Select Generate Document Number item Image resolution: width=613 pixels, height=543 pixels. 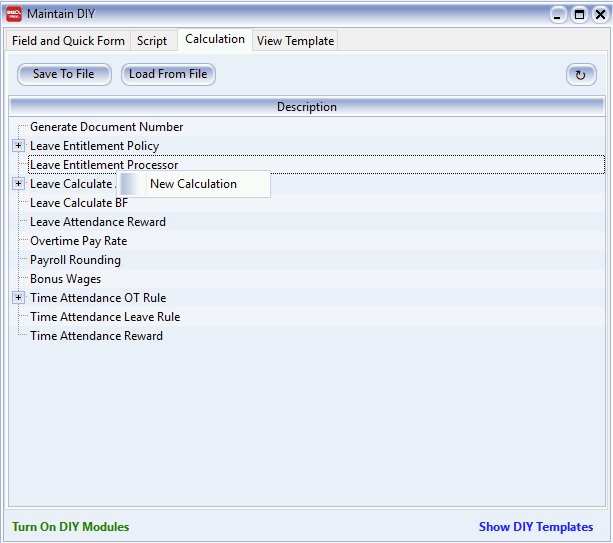[x=106, y=127]
